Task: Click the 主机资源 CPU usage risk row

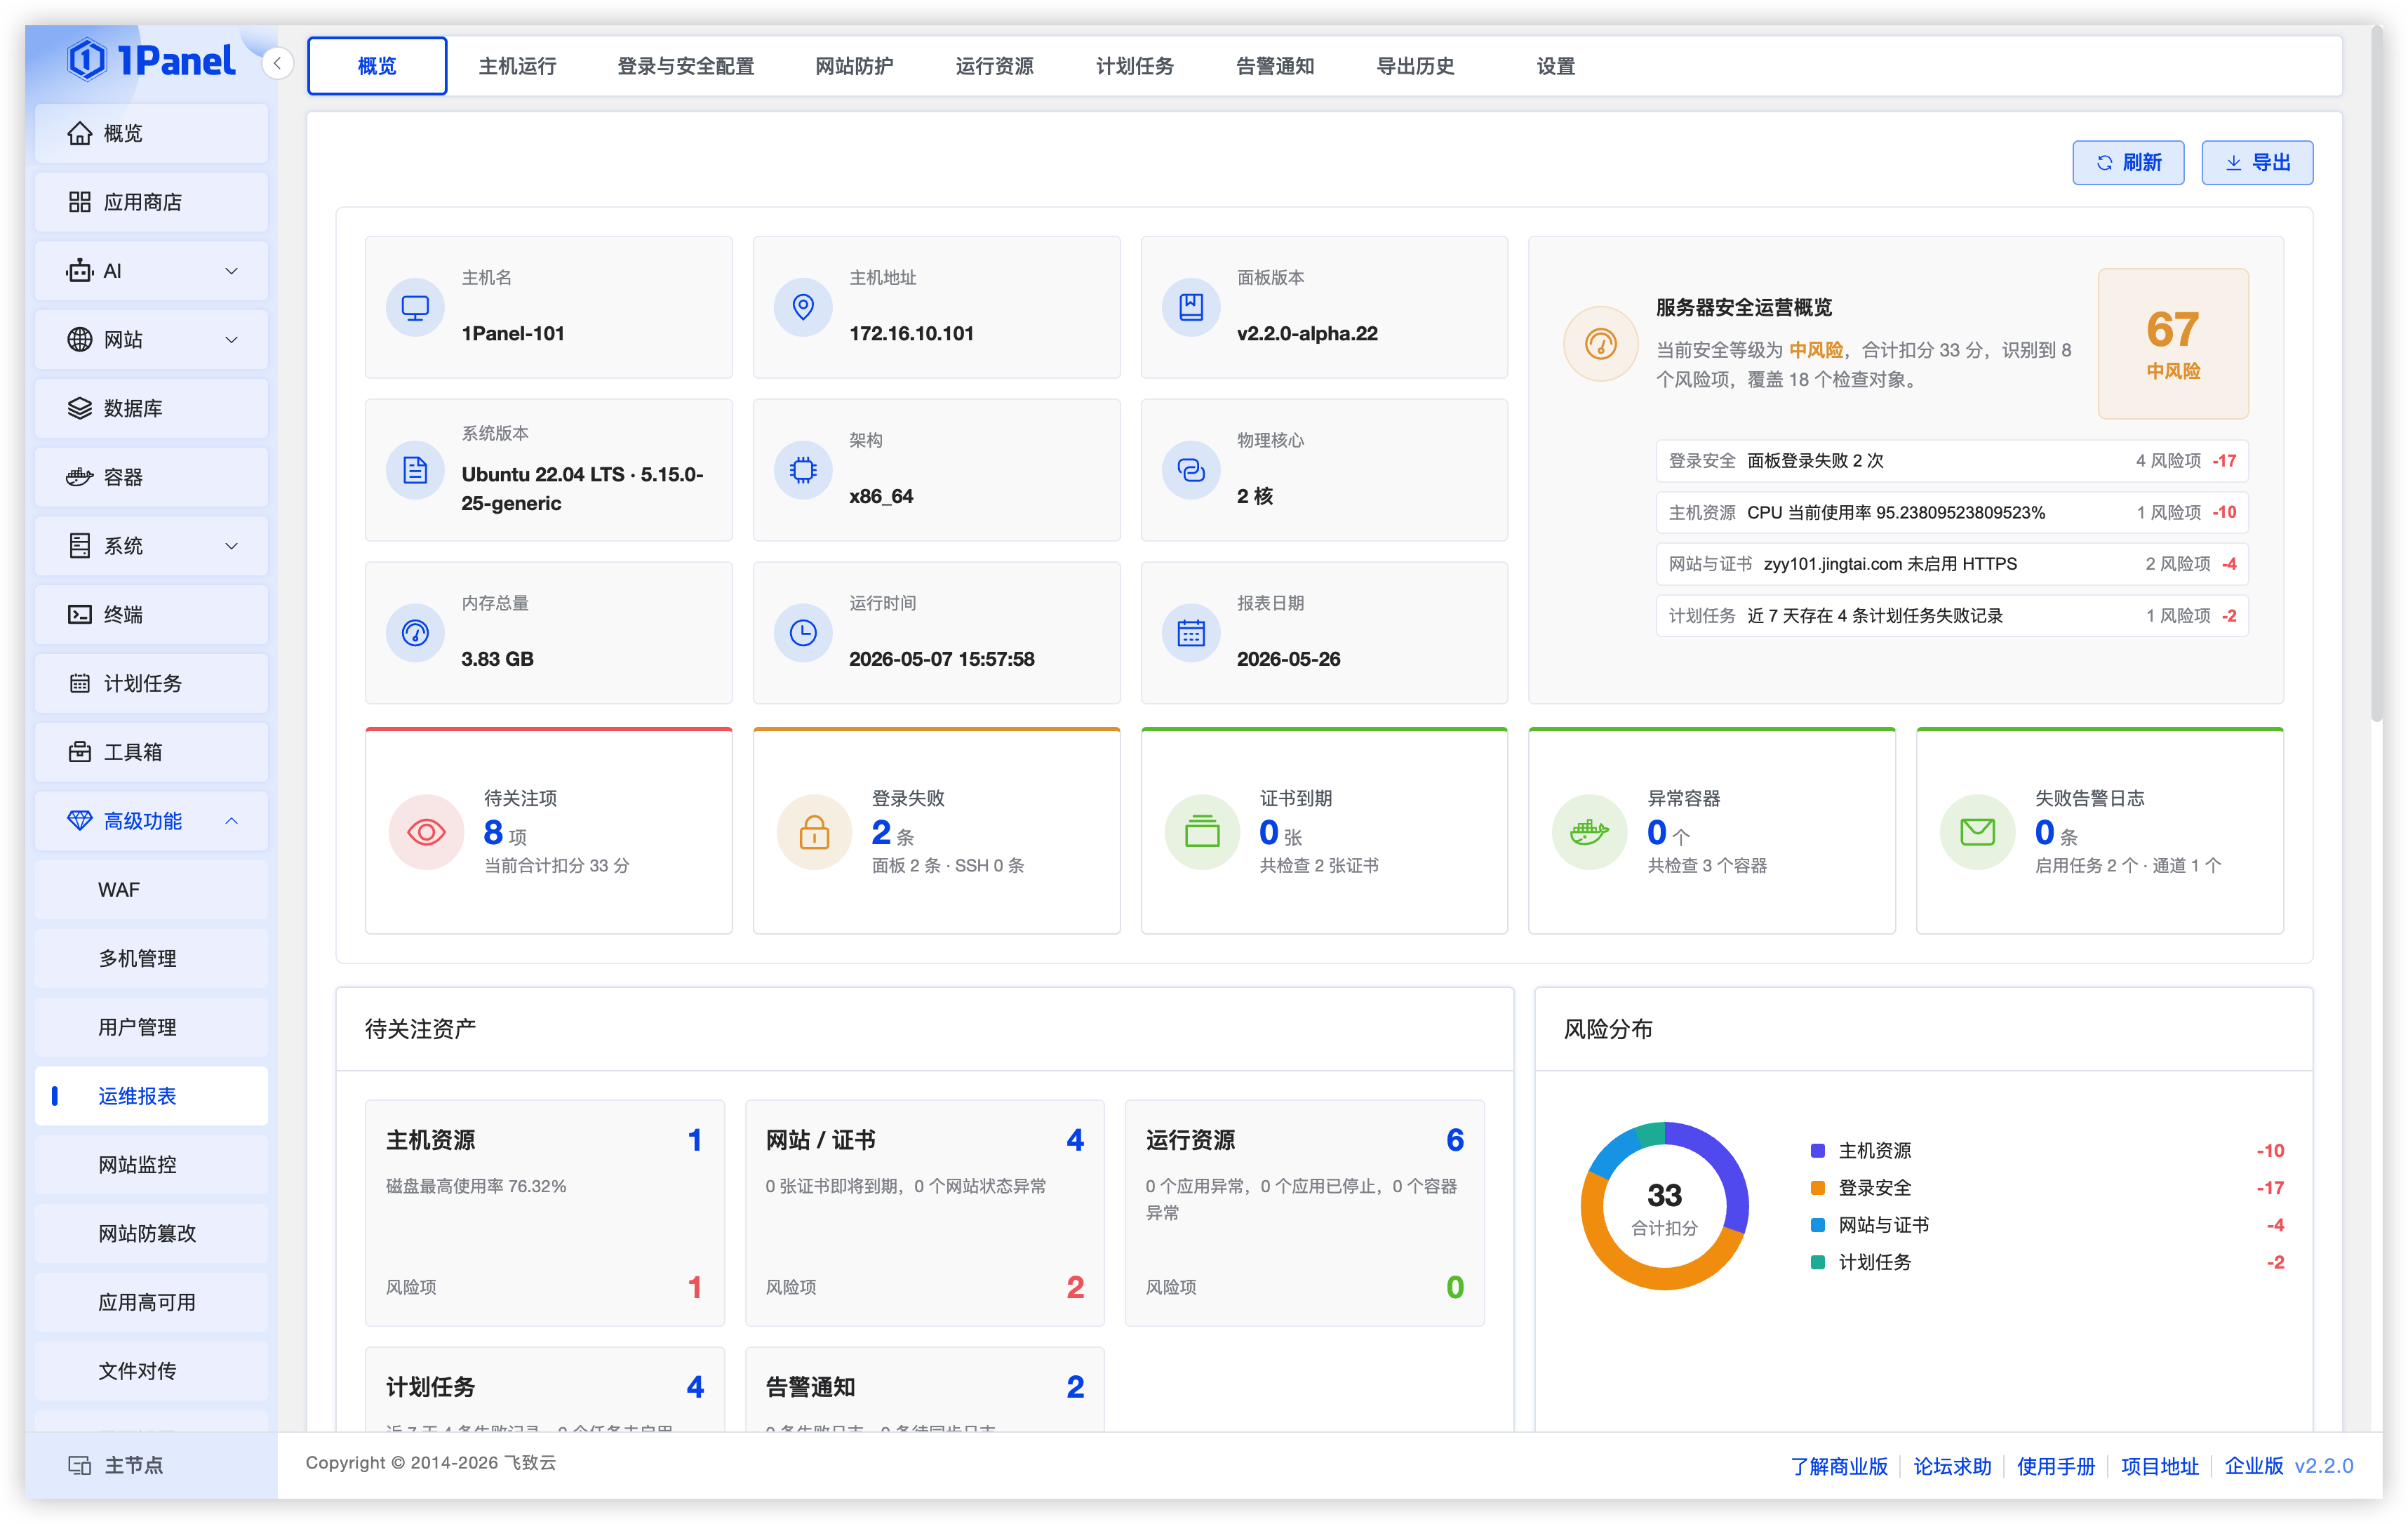Action: [x=1952, y=512]
